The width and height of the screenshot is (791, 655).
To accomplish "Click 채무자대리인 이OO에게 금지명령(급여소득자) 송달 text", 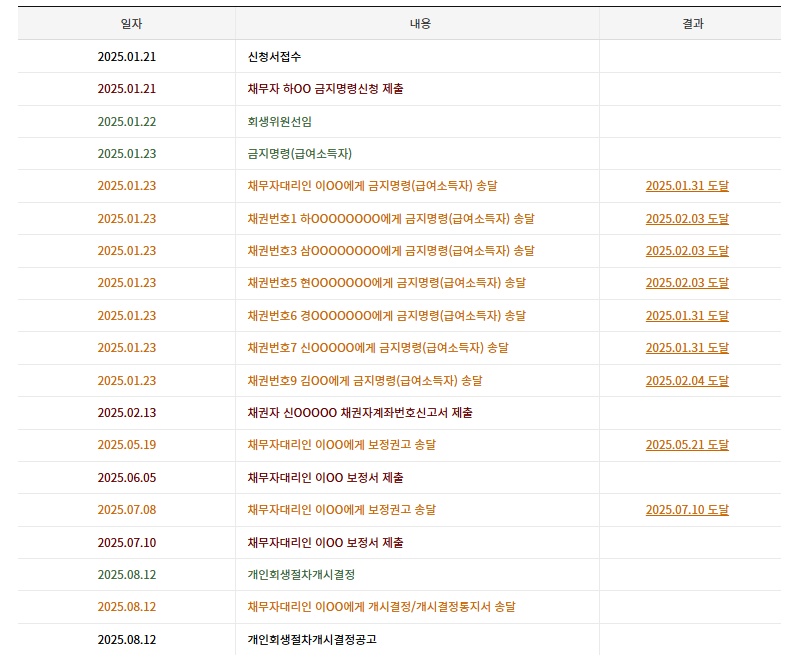I will (372, 186).
